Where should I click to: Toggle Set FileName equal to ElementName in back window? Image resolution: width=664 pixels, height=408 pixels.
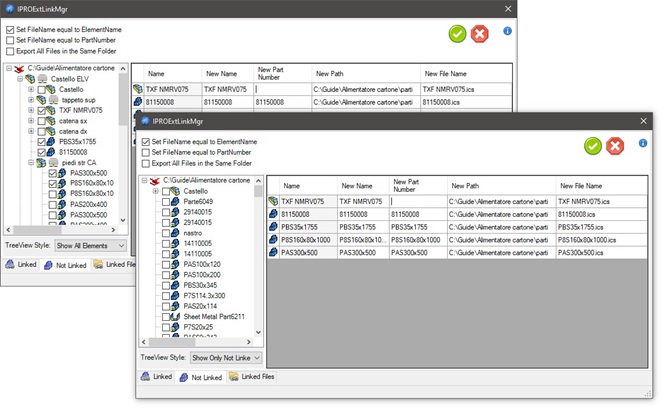(x=10, y=30)
